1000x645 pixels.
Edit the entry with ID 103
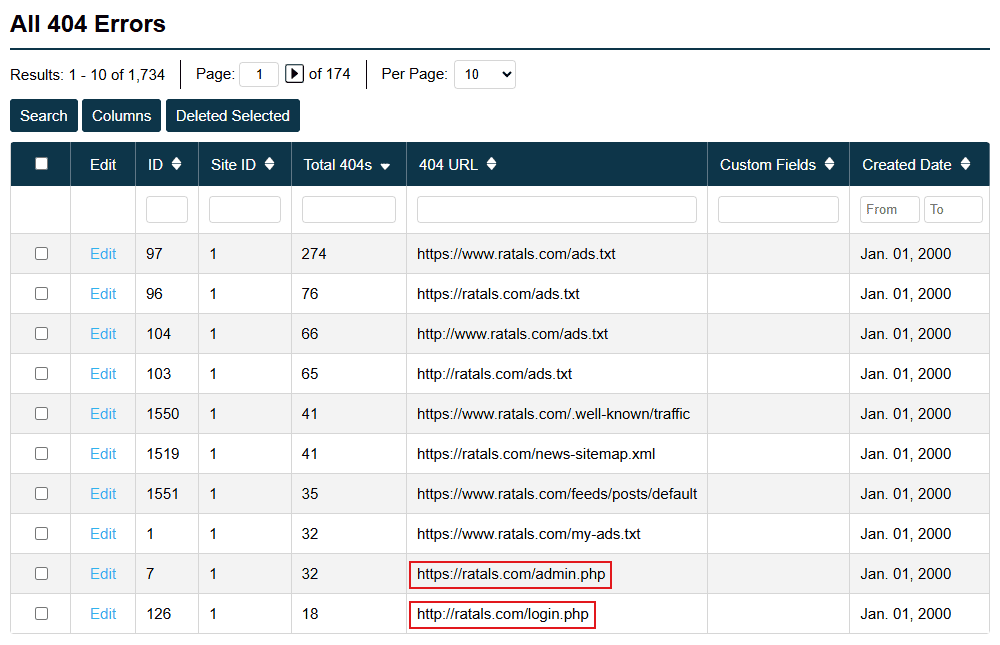click(103, 374)
